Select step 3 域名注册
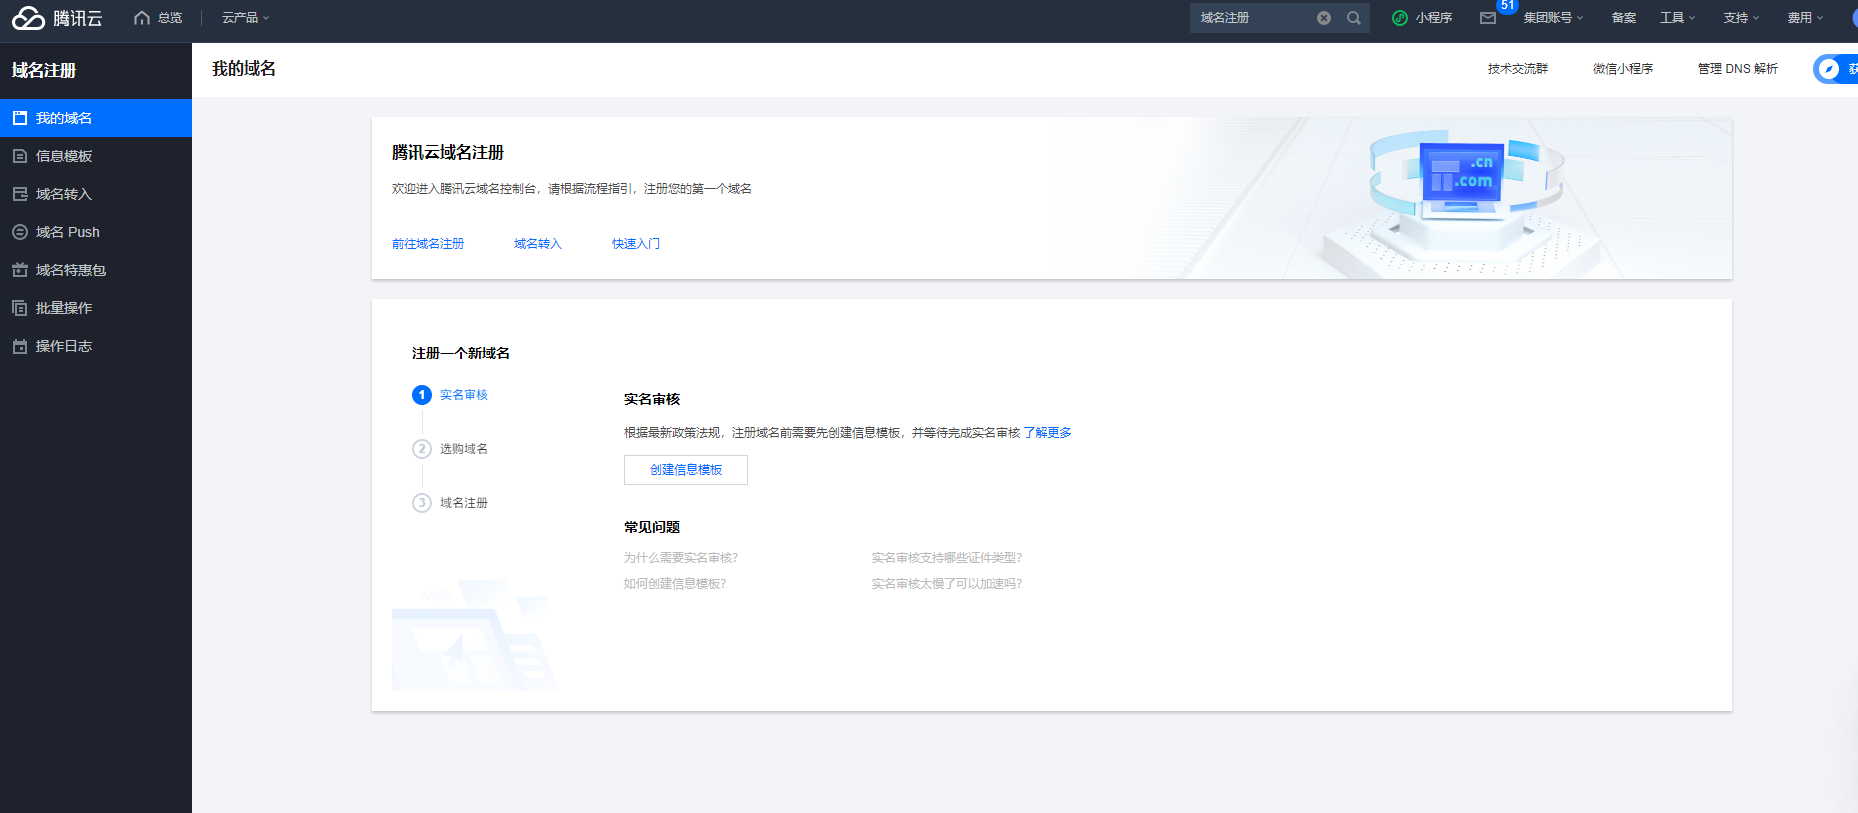1858x813 pixels. coord(450,503)
